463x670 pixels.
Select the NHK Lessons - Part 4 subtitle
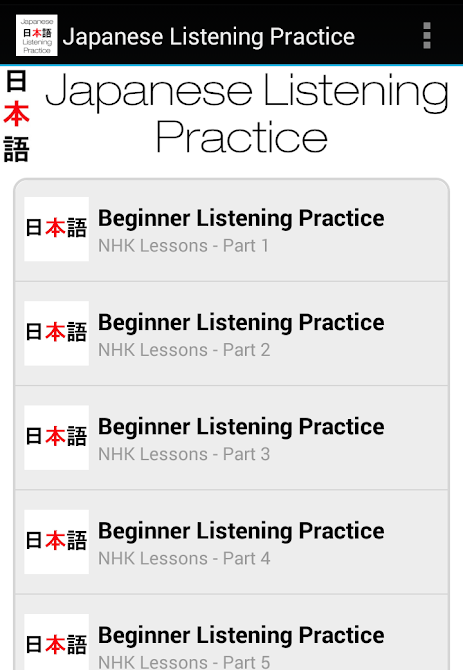[184, 558]
